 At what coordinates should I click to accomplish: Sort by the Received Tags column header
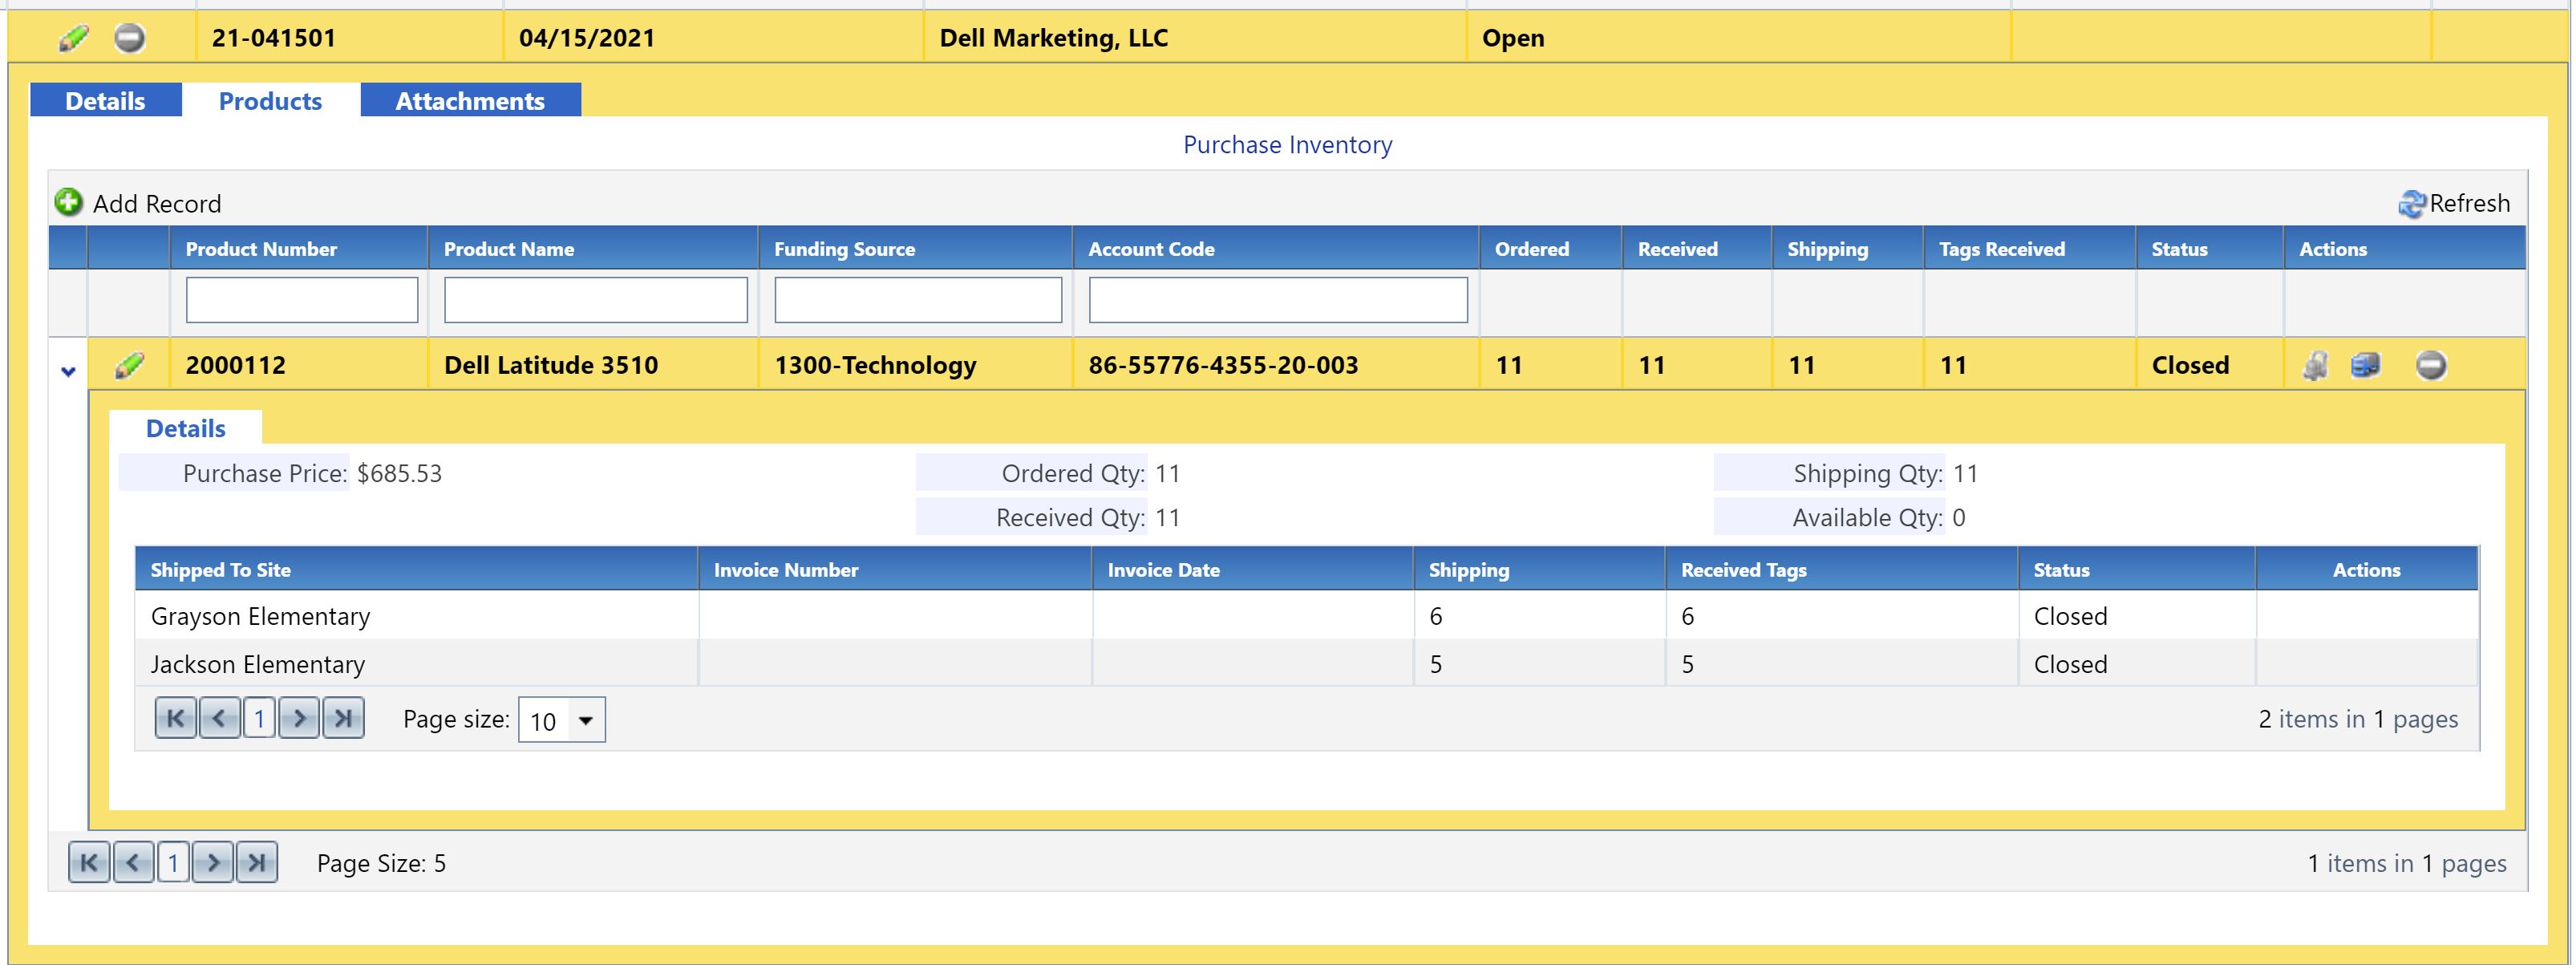pos(1744,570)
